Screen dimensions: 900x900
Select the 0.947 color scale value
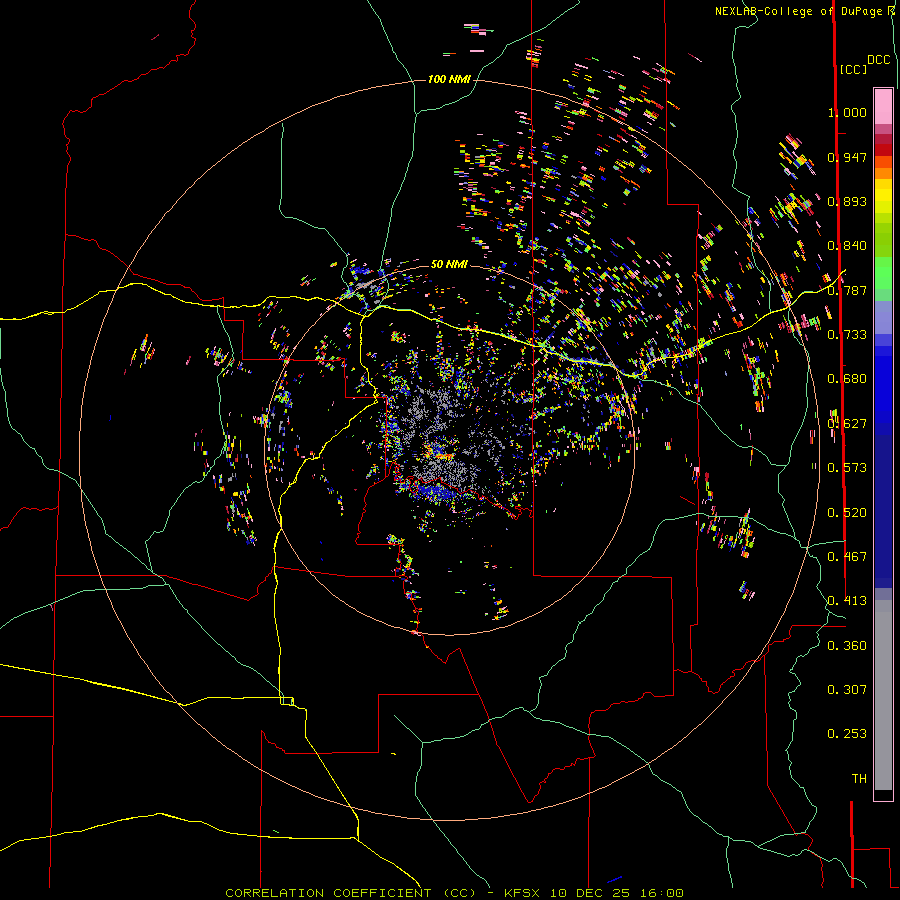click(847, 157)
